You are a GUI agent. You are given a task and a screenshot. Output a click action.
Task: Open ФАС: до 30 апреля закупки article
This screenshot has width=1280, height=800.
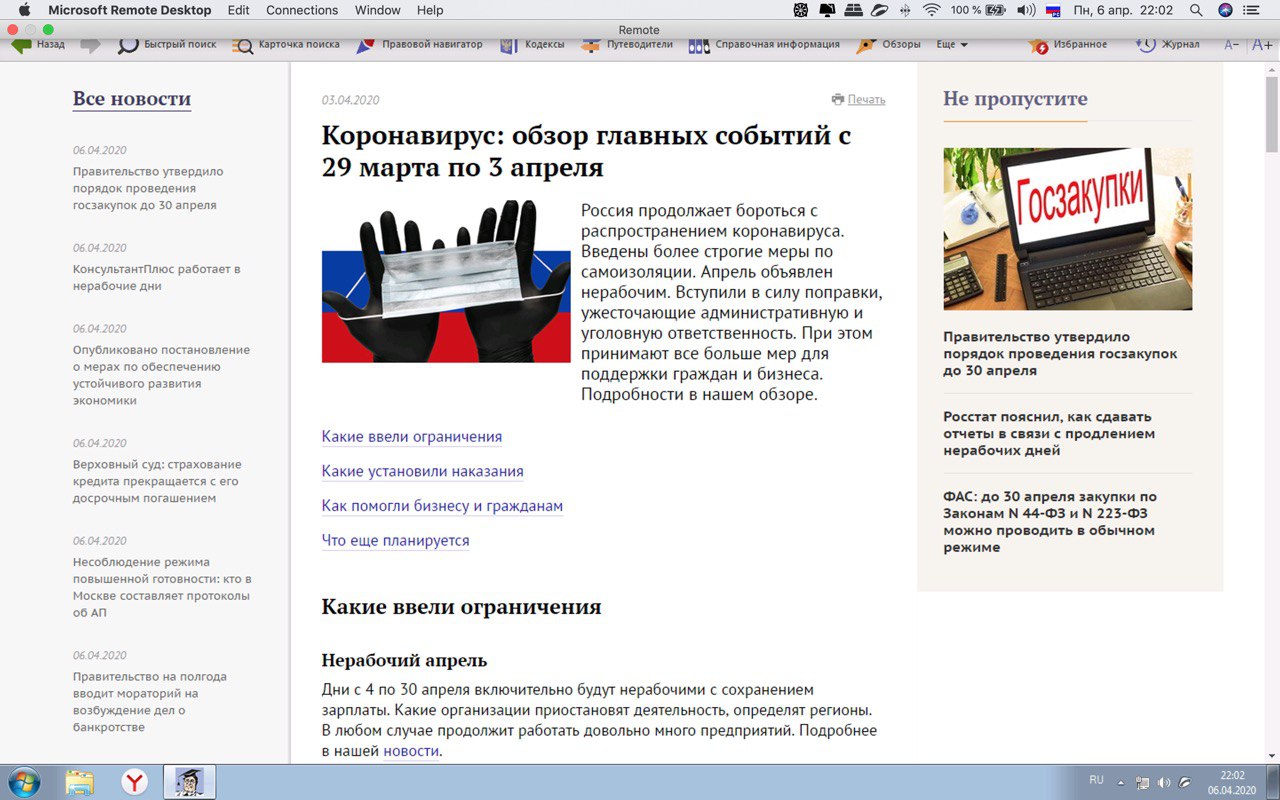1050,522
